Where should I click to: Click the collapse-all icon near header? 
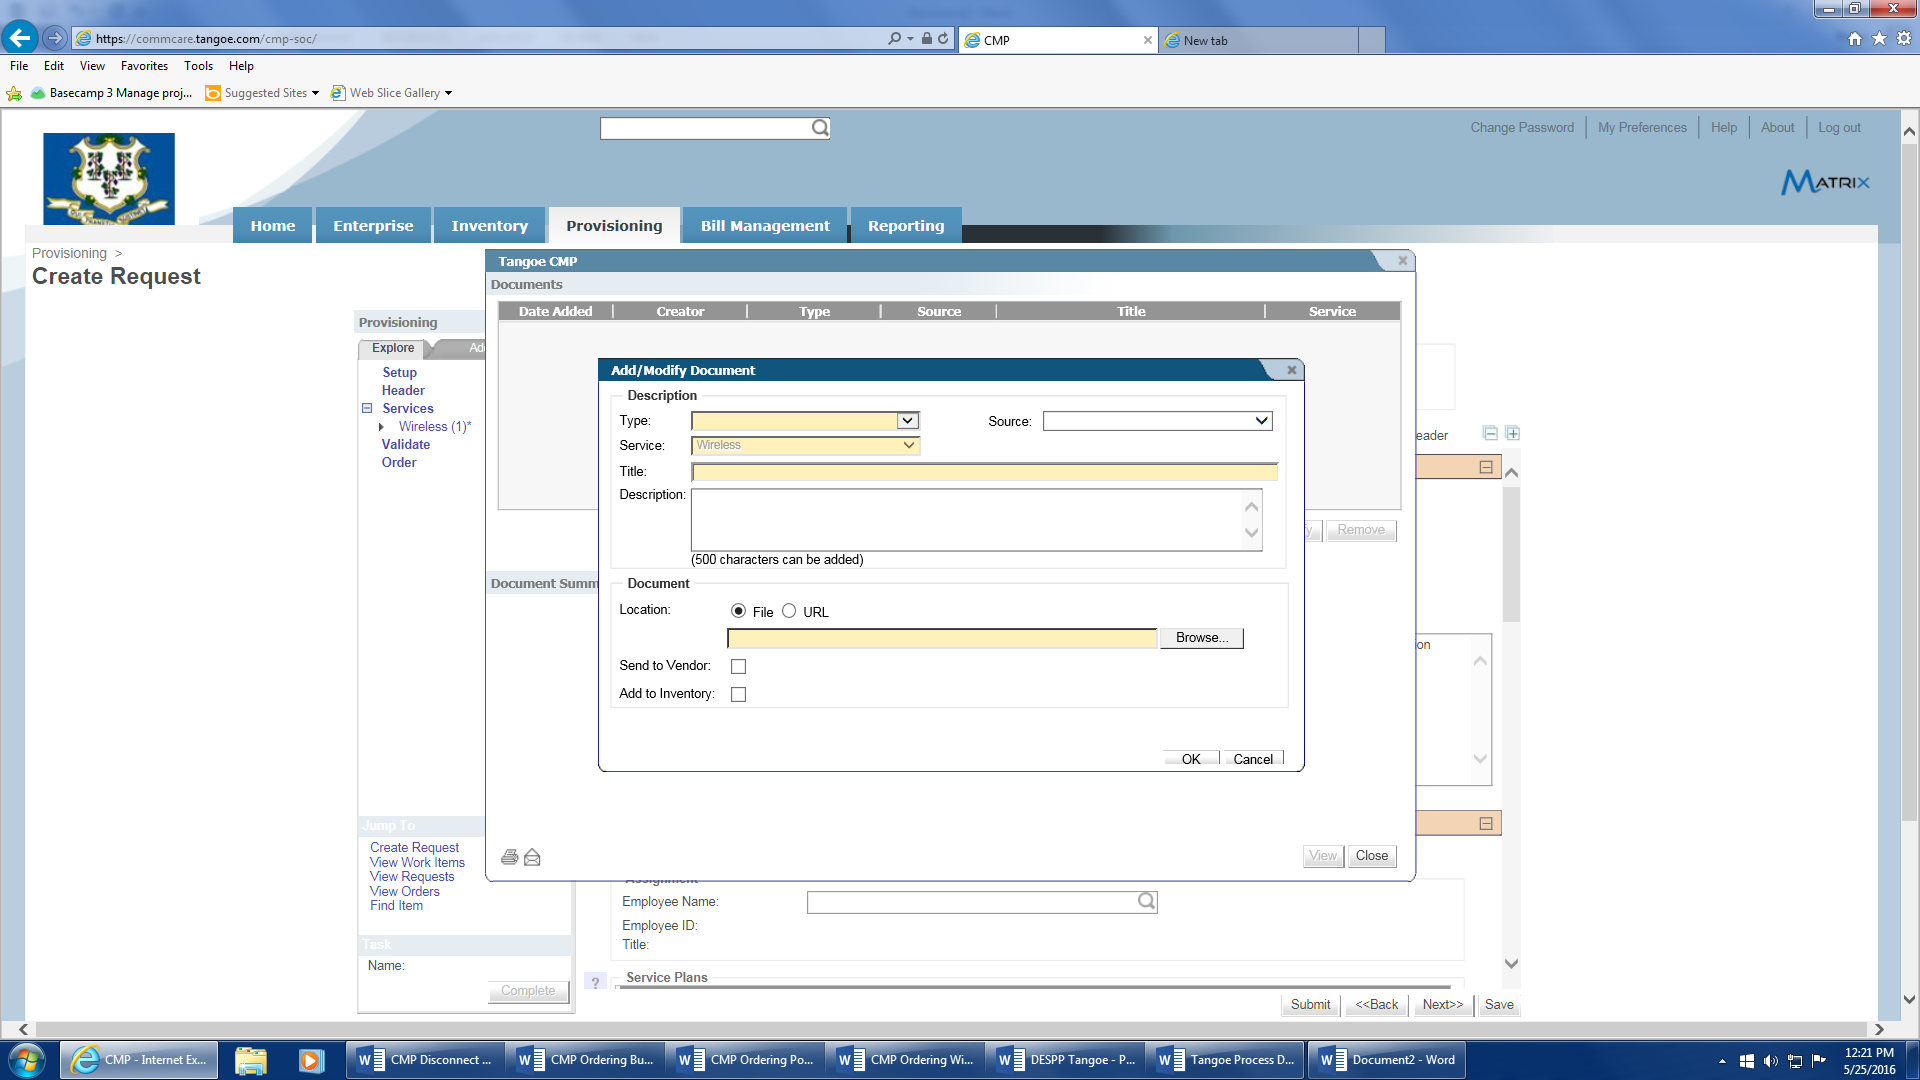click(1490, 433)
